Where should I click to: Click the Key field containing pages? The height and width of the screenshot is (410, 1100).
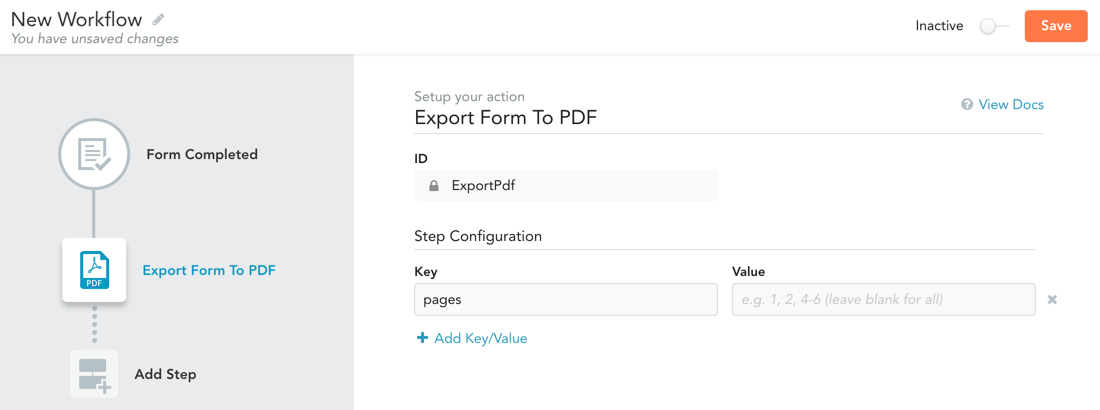(565, 299)
